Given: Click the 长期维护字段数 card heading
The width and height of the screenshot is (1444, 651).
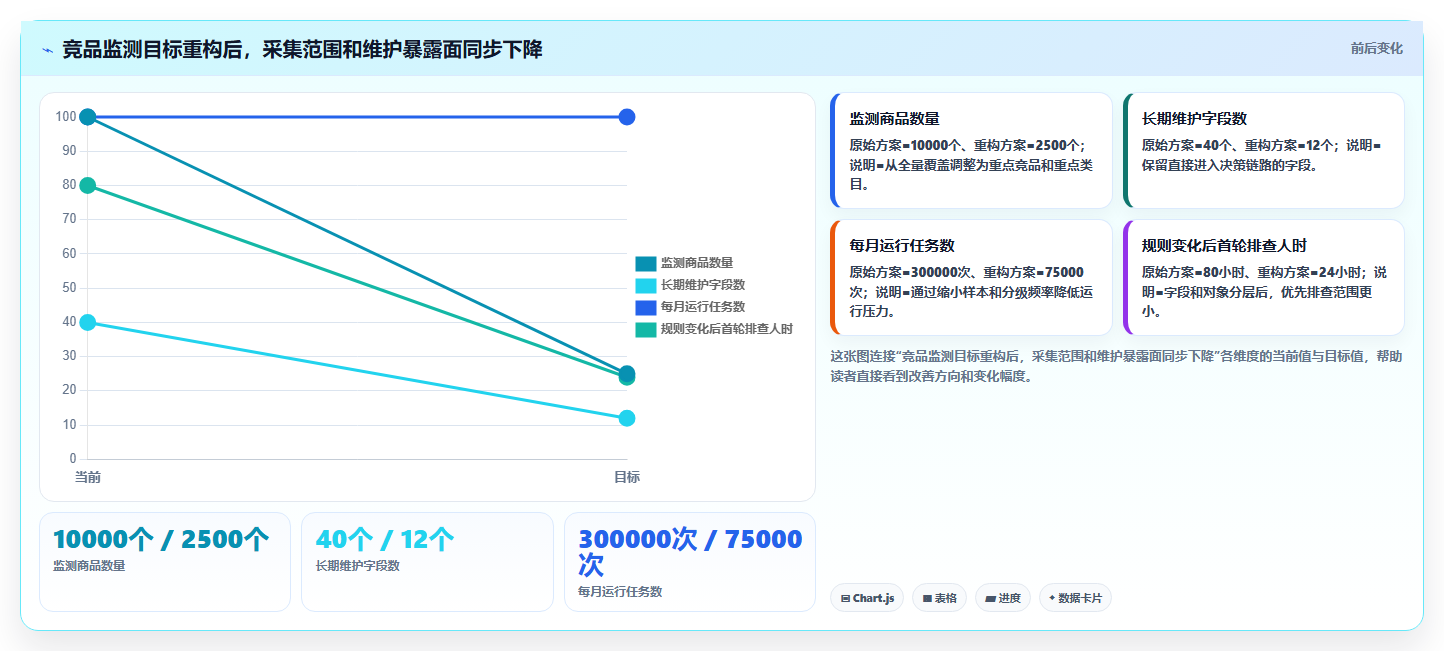Looking at the screenshot, I should (x=1194, y=118).
